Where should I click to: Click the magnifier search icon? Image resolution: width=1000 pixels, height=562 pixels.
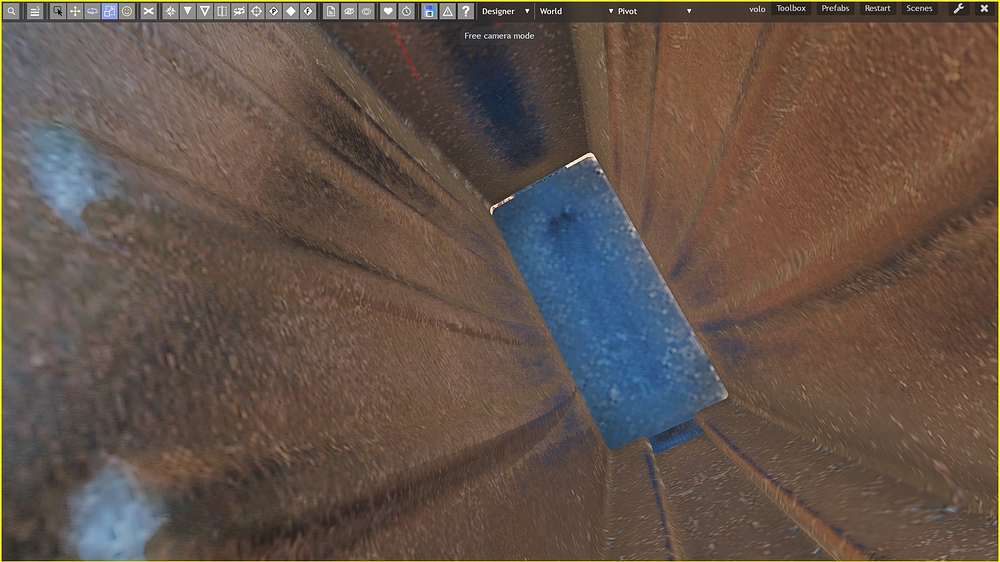coord(12,11)
